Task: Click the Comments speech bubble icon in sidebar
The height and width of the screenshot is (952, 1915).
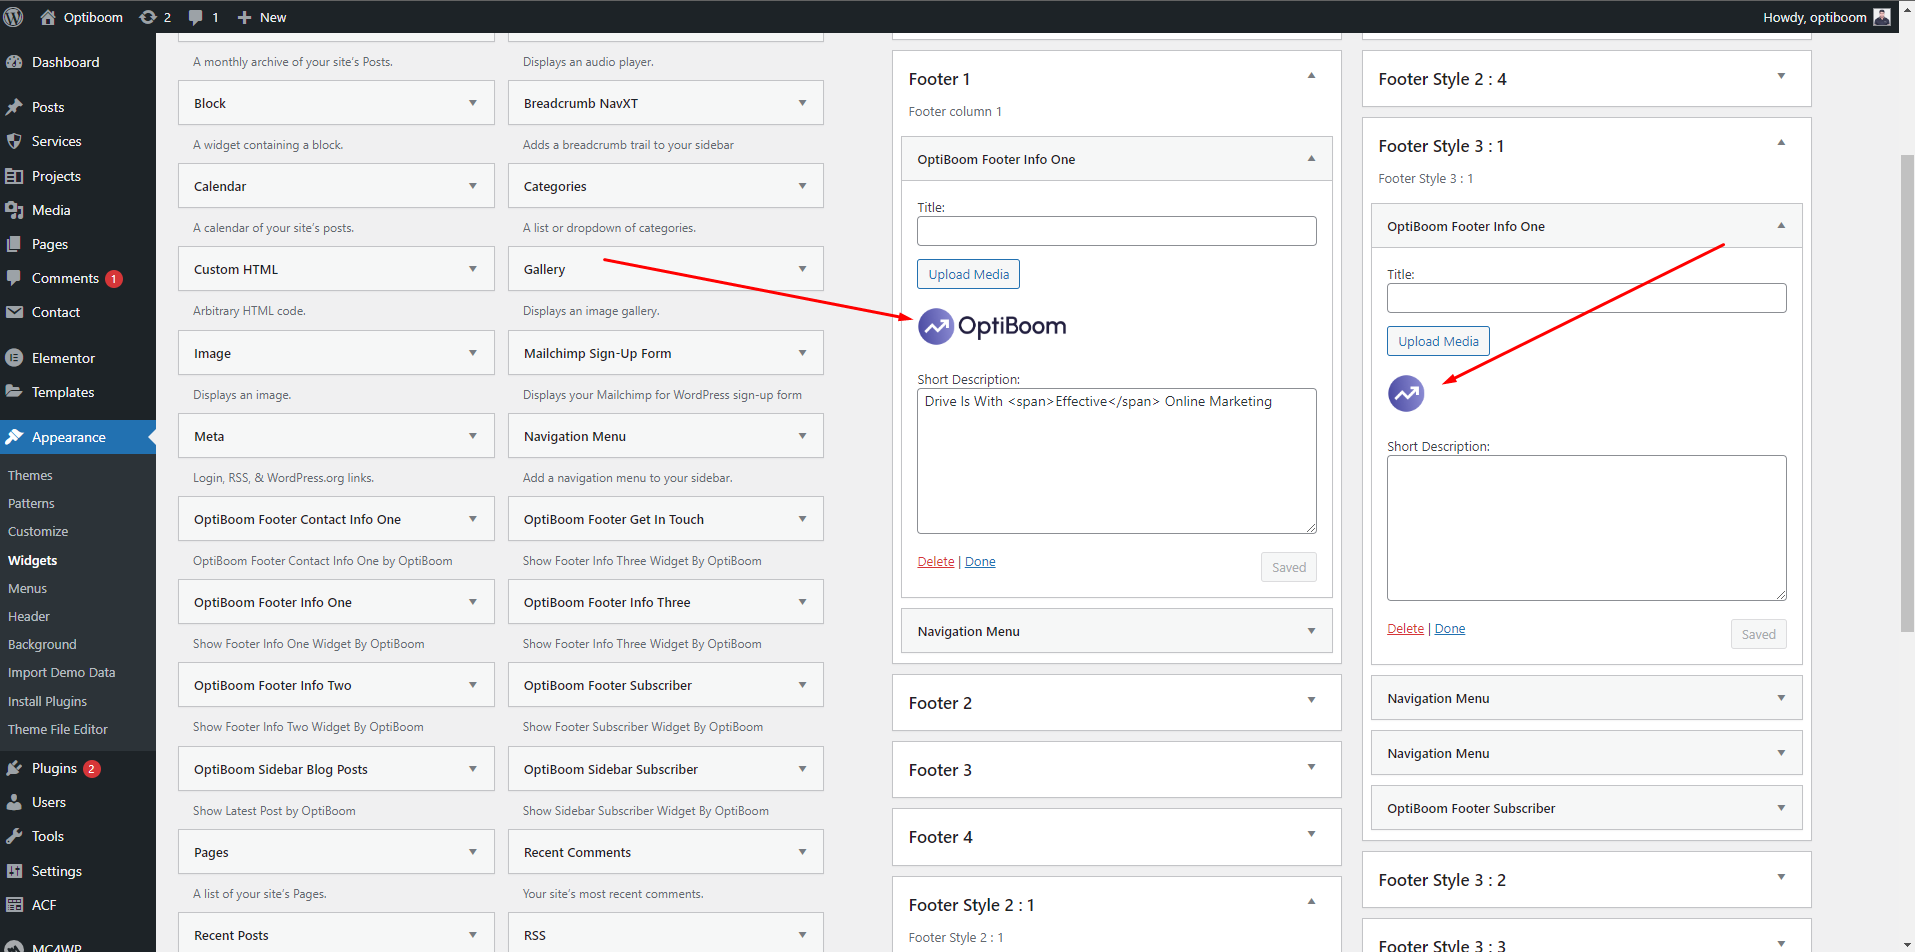Action: pos(14,278)
